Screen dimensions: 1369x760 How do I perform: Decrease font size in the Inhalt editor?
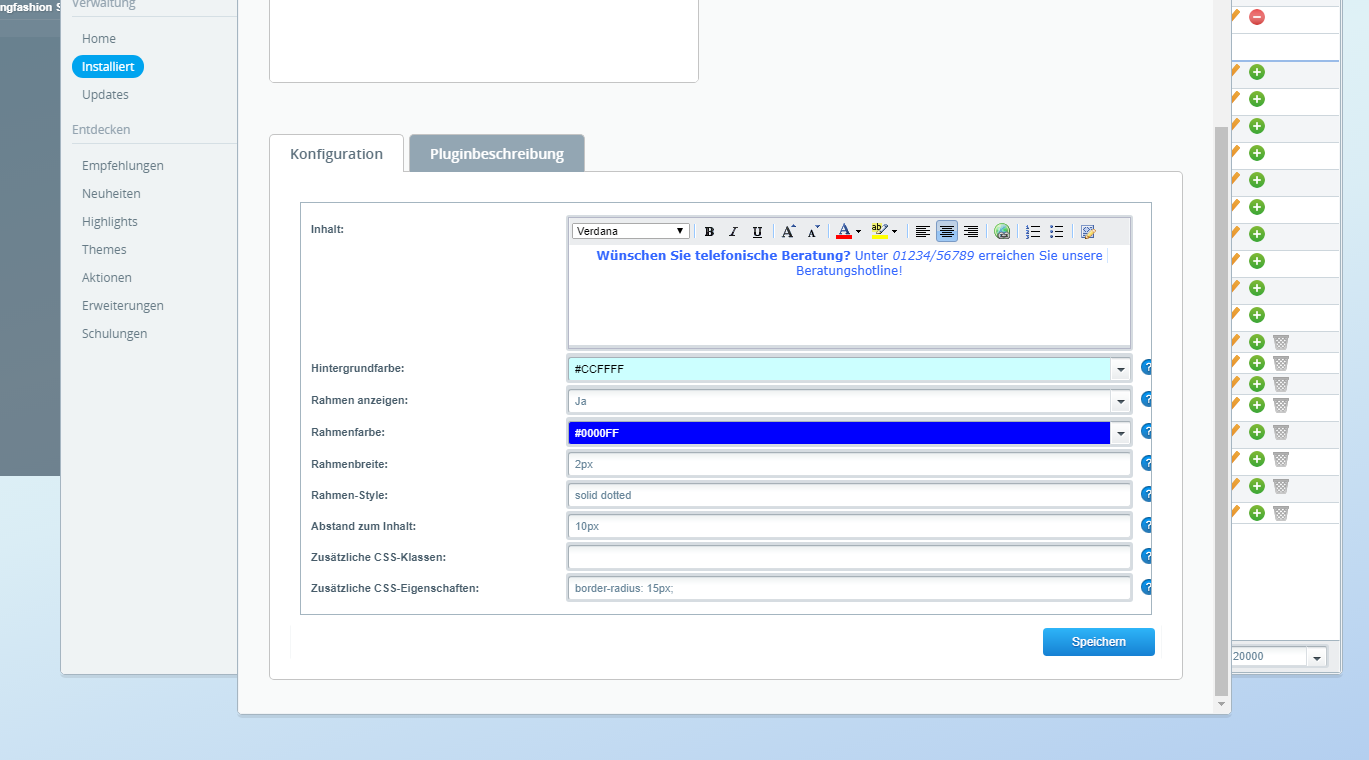click(x=813, y=232)
